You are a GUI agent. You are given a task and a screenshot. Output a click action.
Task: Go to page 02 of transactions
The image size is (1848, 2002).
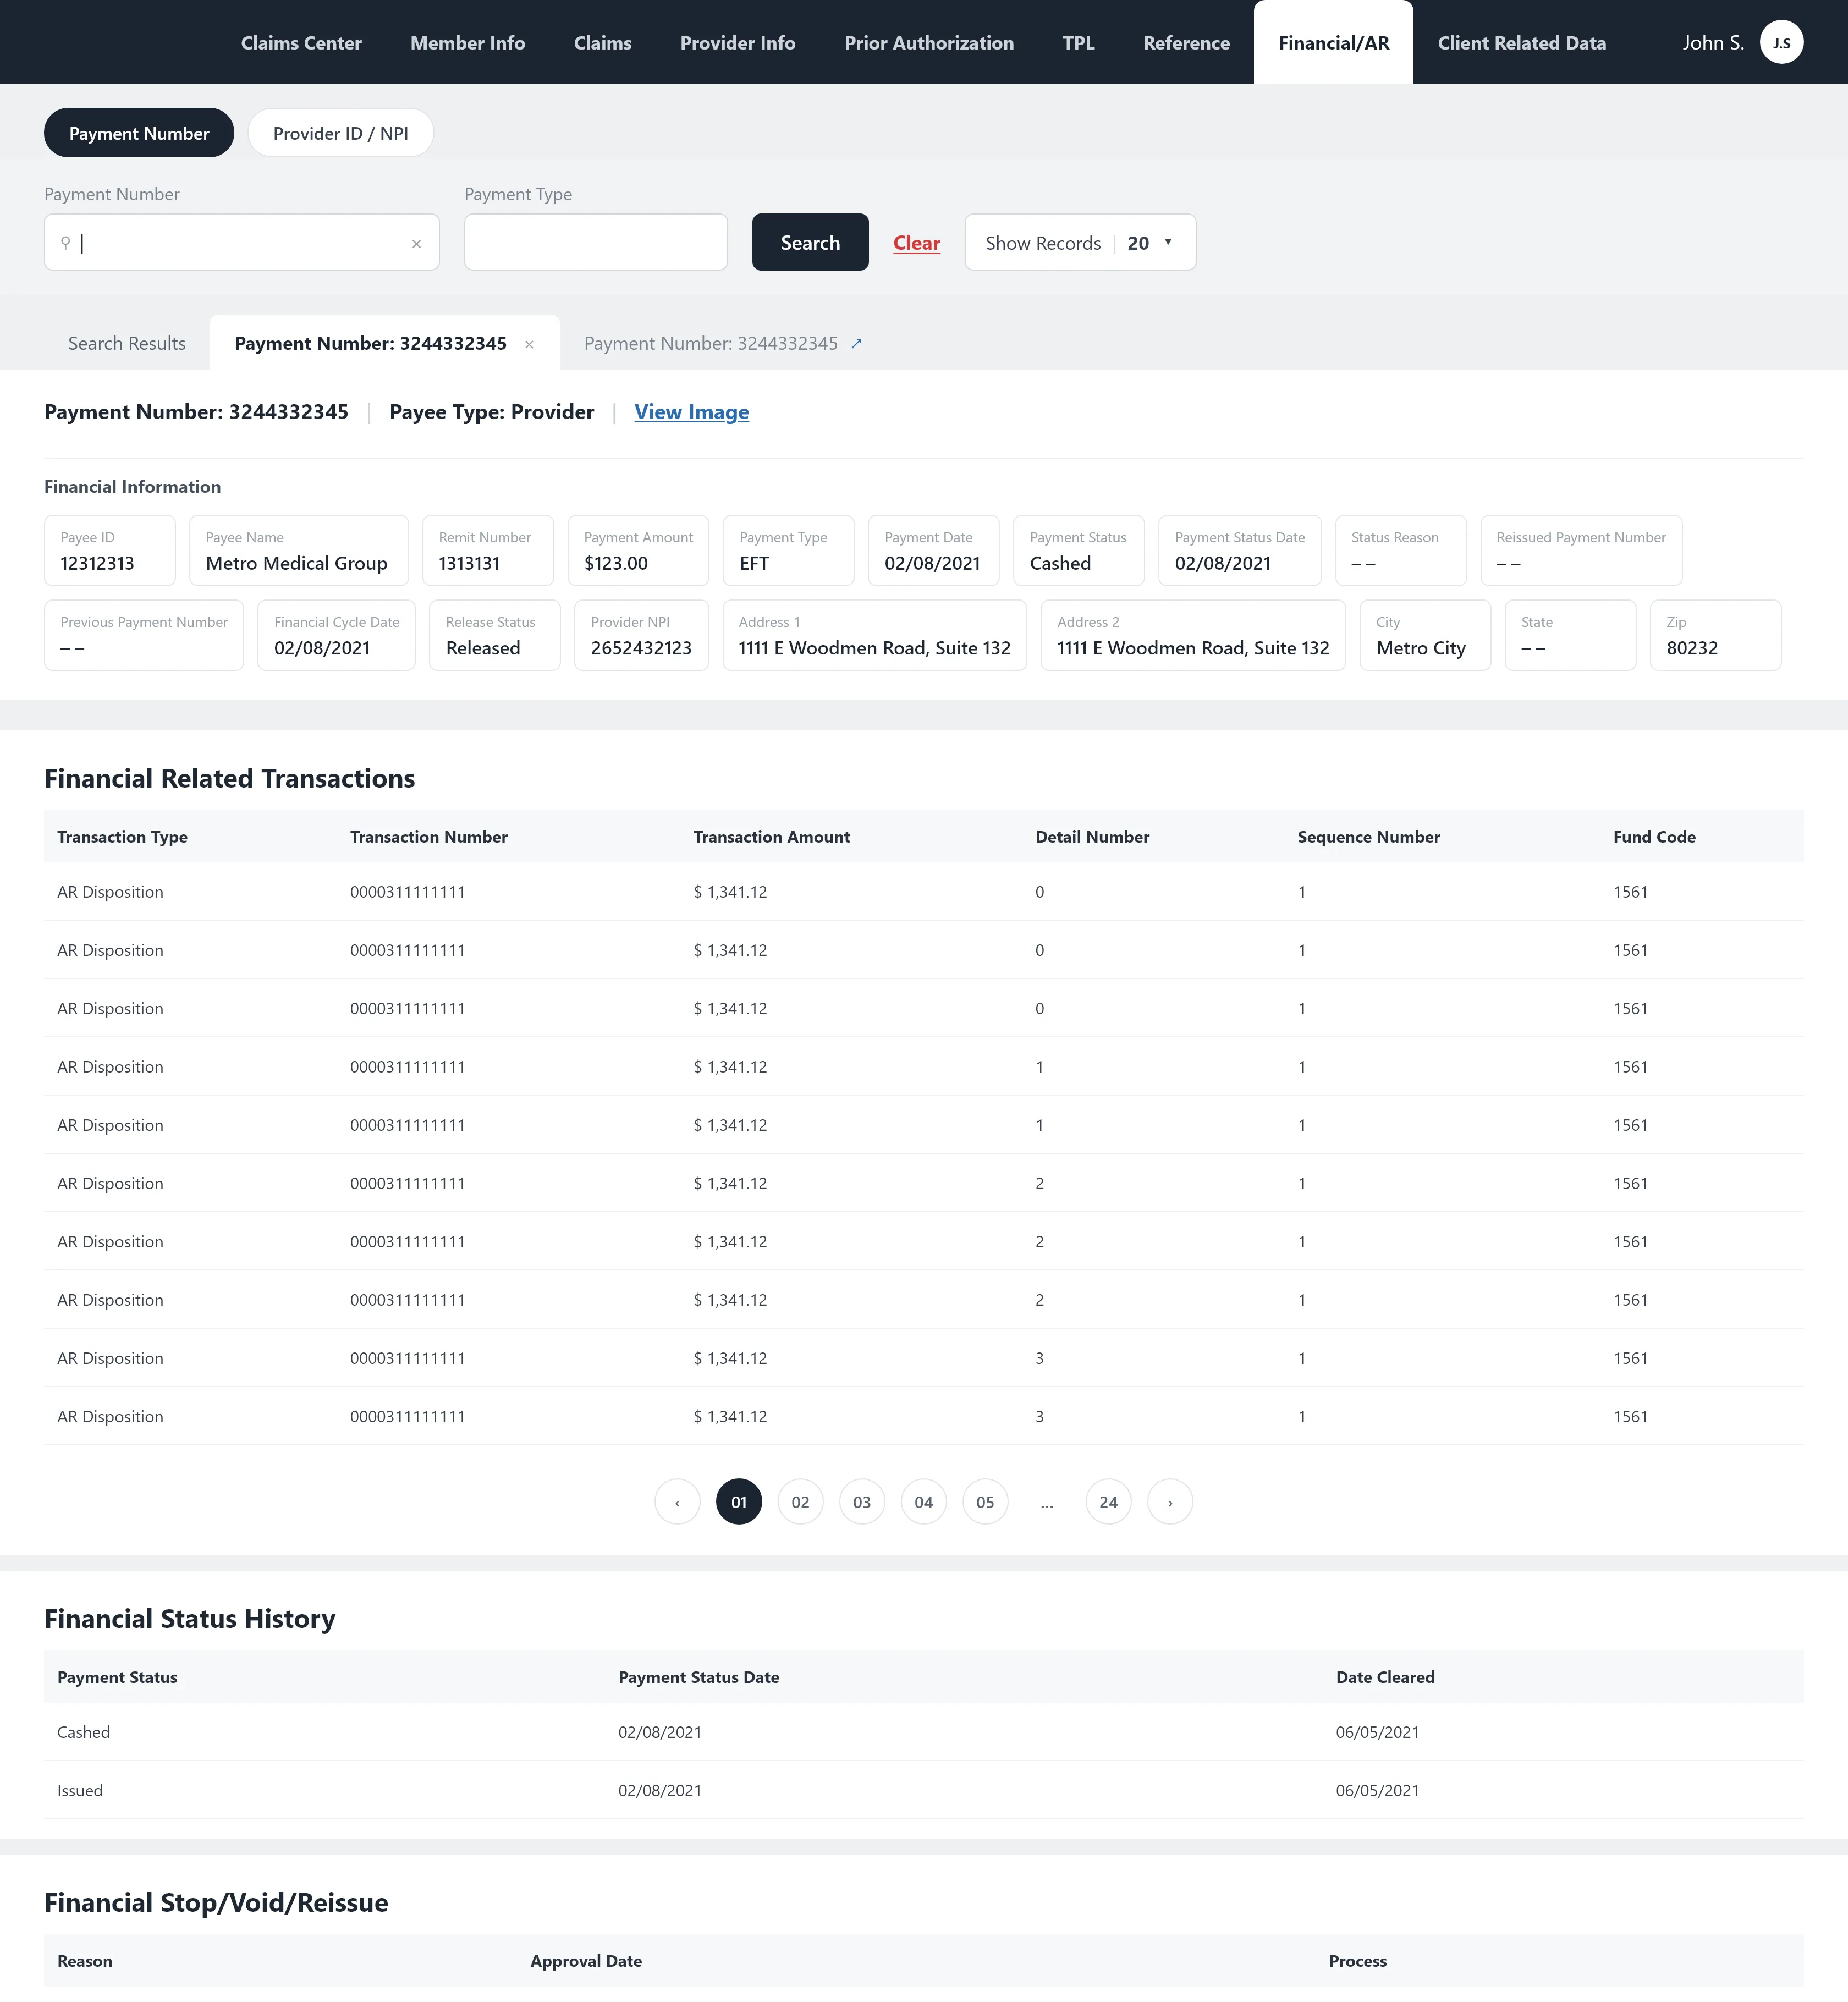tap(800, 1502)
